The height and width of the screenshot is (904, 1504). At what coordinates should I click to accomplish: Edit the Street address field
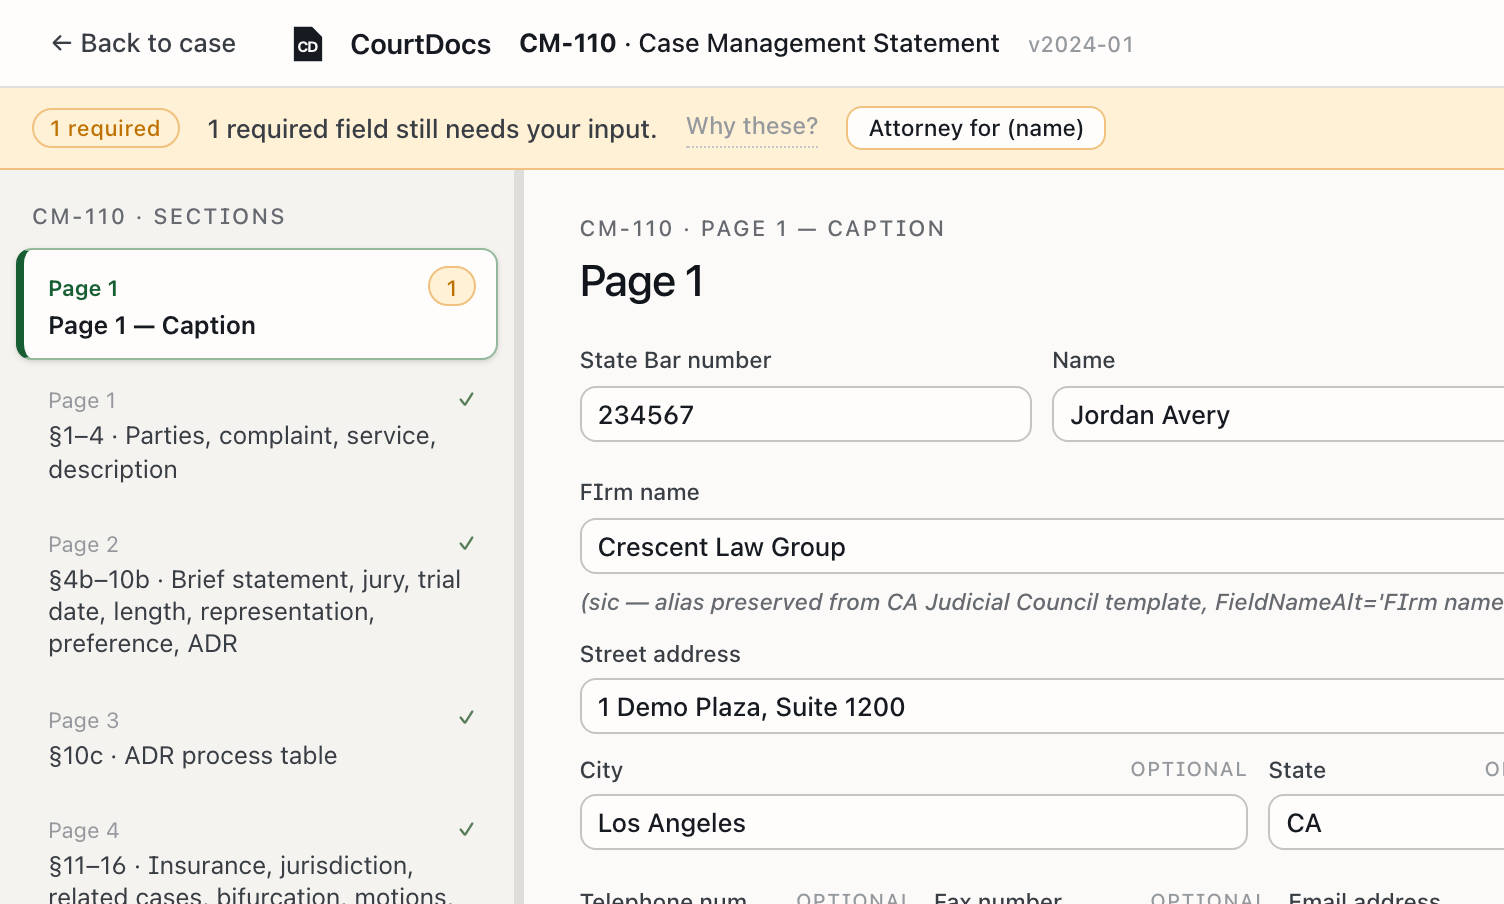[1042, 706]
